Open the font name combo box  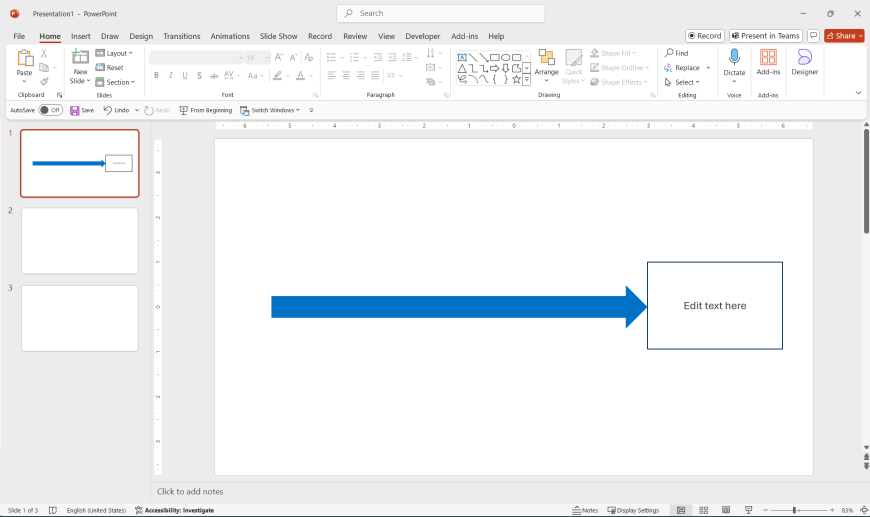click(x=196, y=57)
